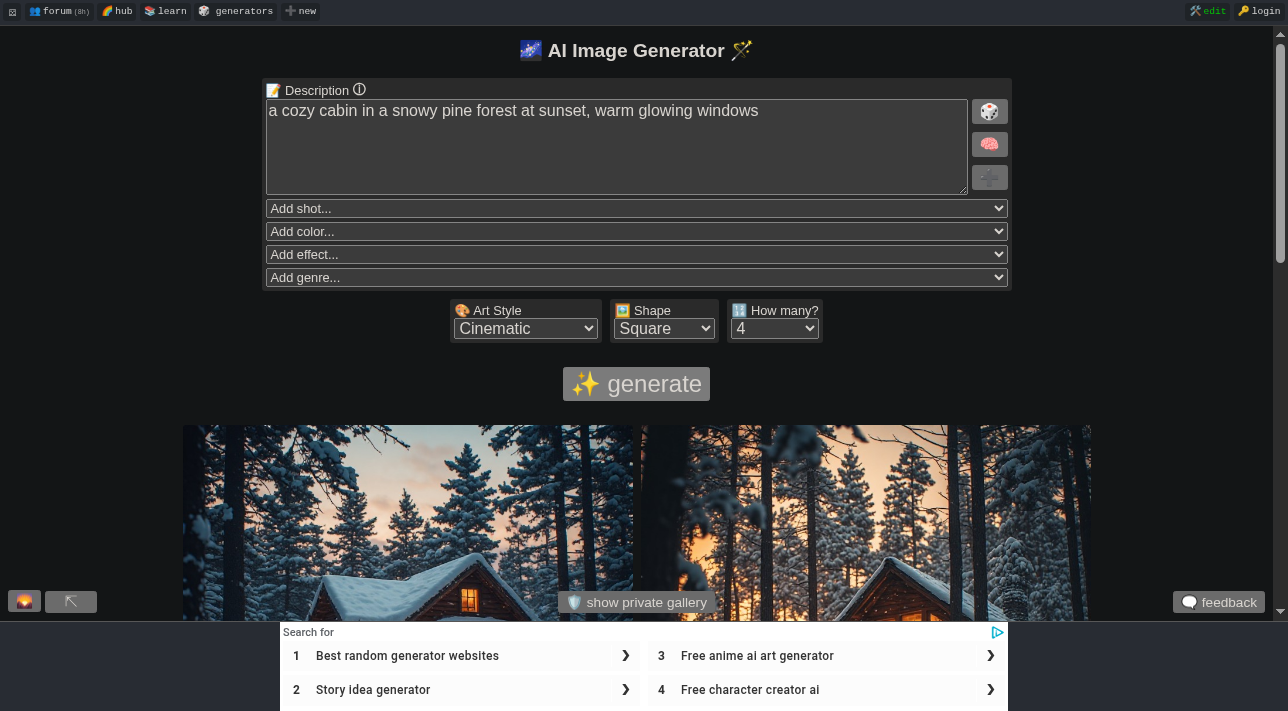1288x711 pixels.
Task: Click the edit button in top bar
Action: pyautogui.click(x=1207, y=11)
